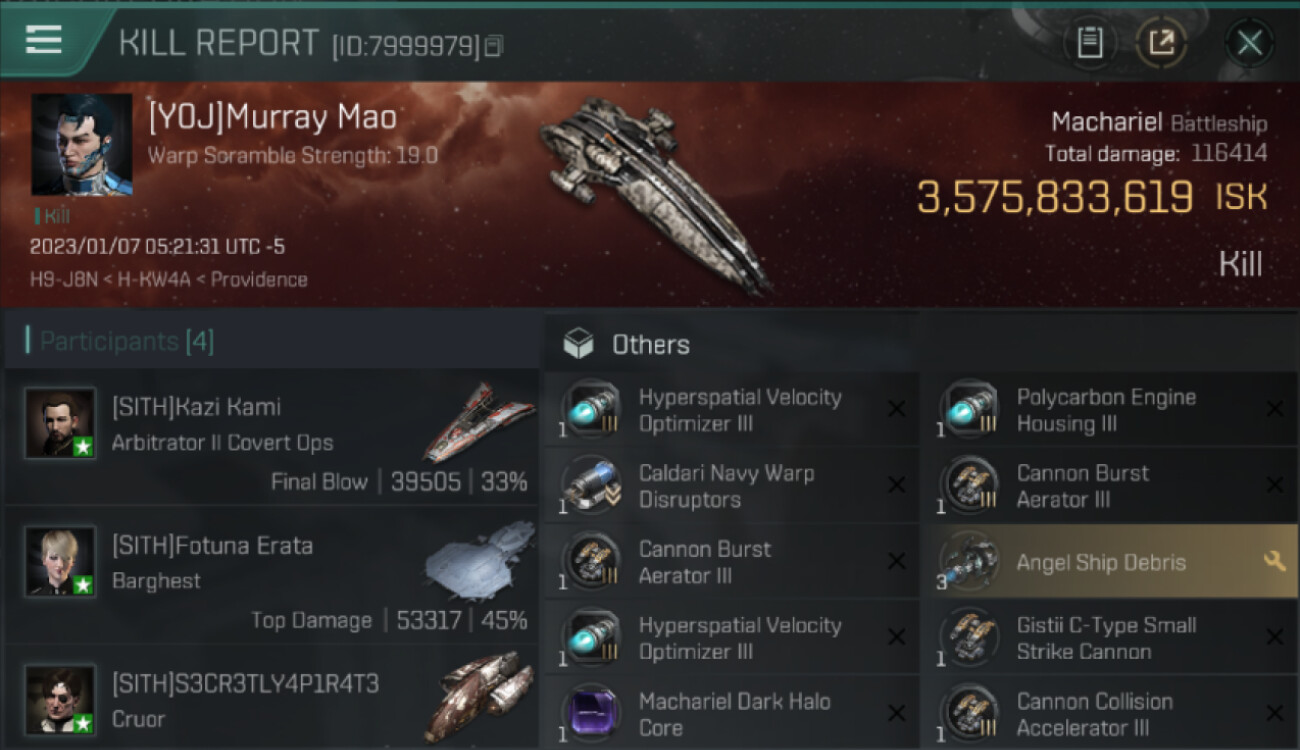
Task: Click the Others cube icon
Action: coord(578,345)
